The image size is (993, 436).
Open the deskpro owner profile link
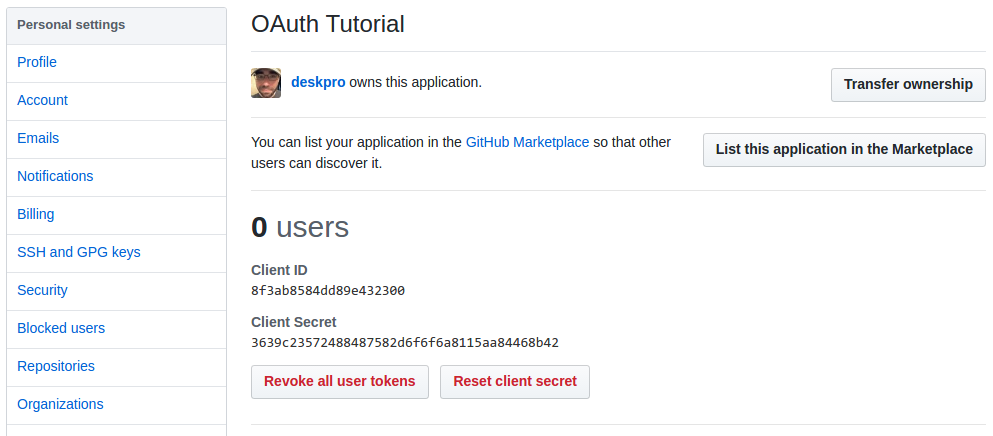tap(318, 82)
